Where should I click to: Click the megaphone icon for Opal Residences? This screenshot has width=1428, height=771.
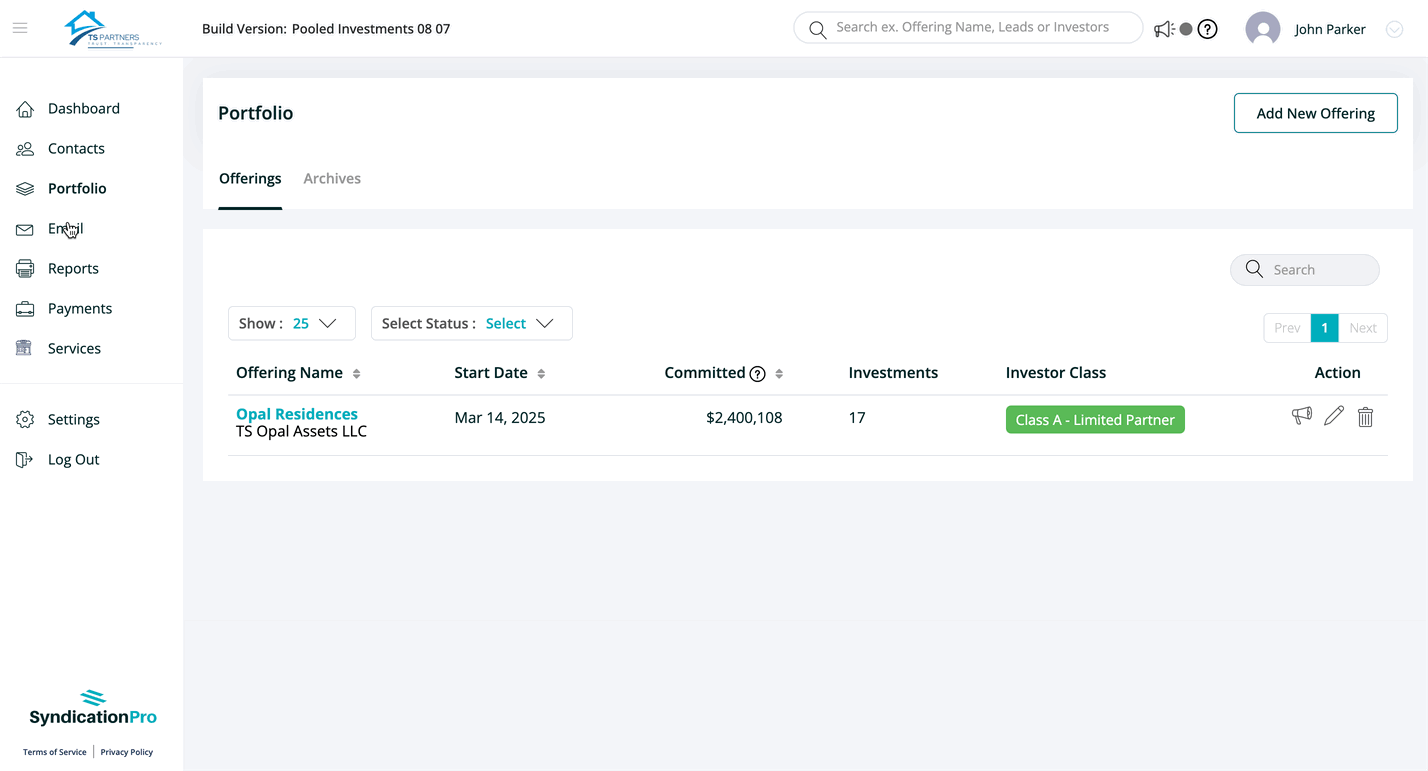tap(1301, 416)
